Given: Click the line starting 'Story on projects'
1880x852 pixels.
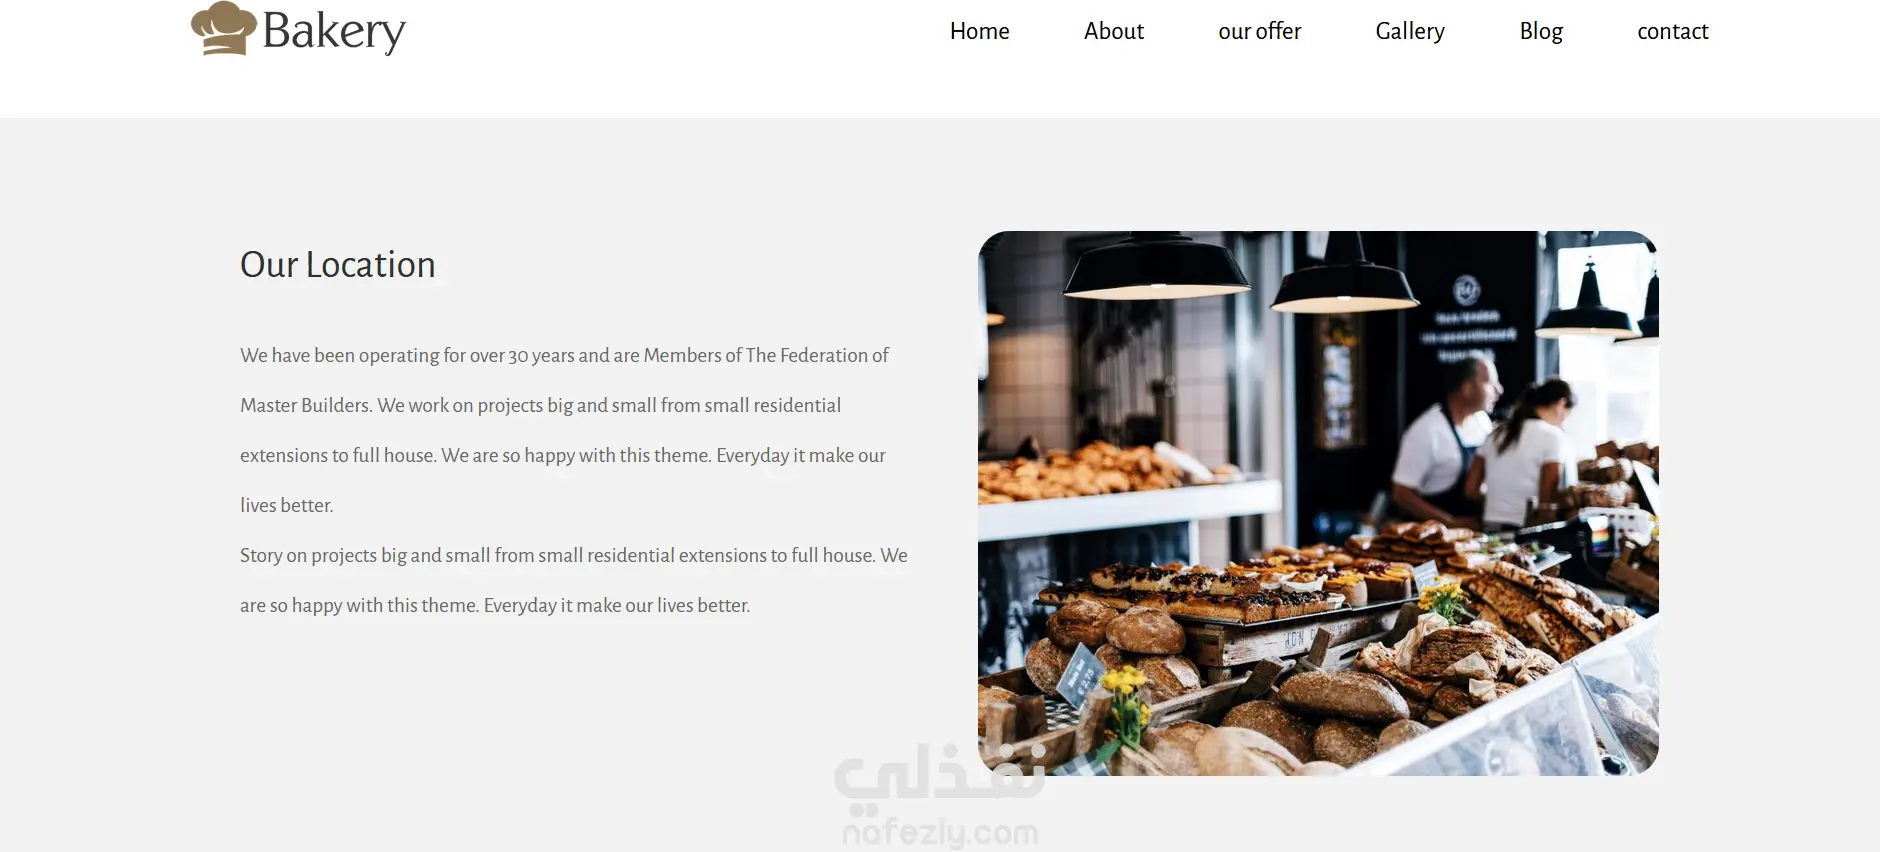Looking at the screenshot, I should click(x=574, y=555).
